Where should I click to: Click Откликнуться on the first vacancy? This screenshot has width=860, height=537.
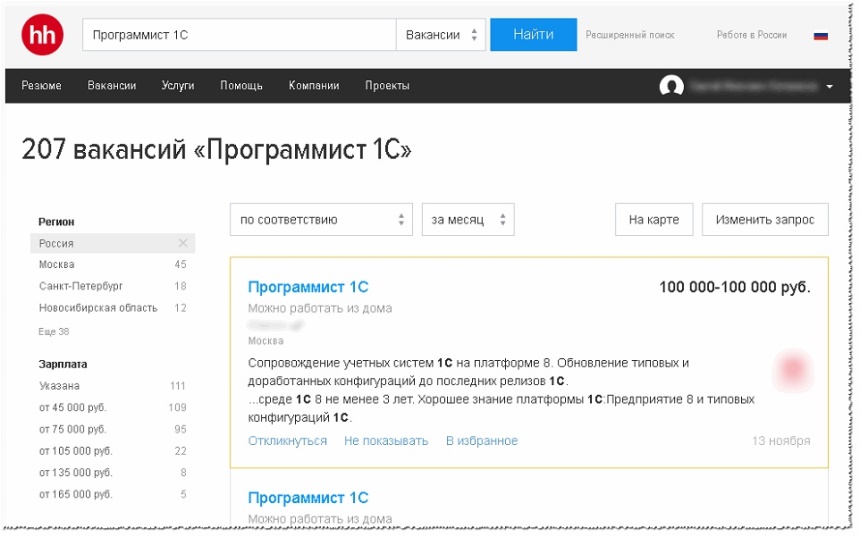[x=287, y=441]
